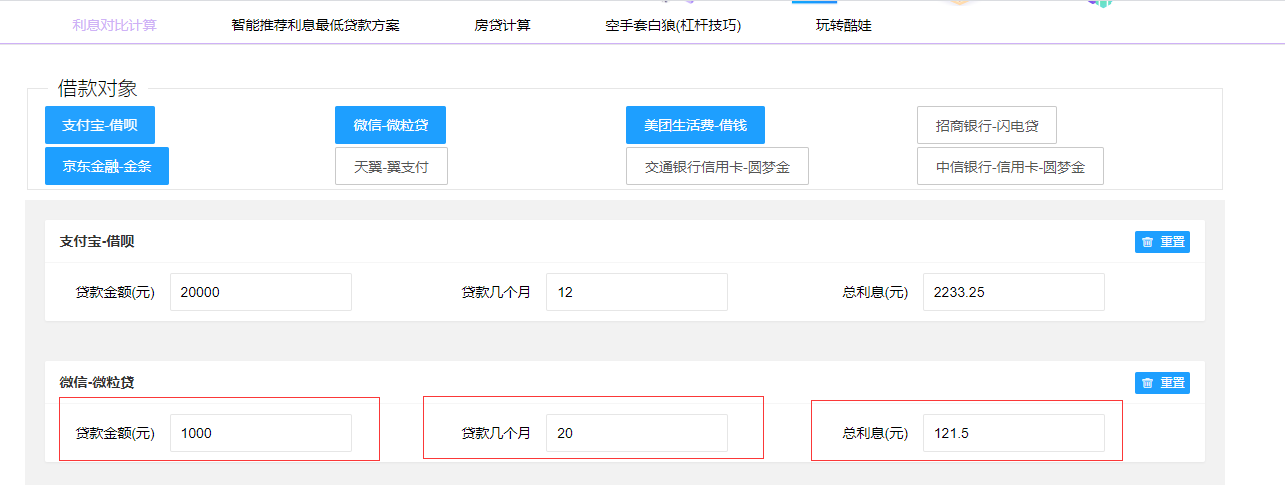Select the 招商银行-闪电贷 lender button
Image resolution: width=1285 pixels, height=485 pixels.
[x=987, y=125]
